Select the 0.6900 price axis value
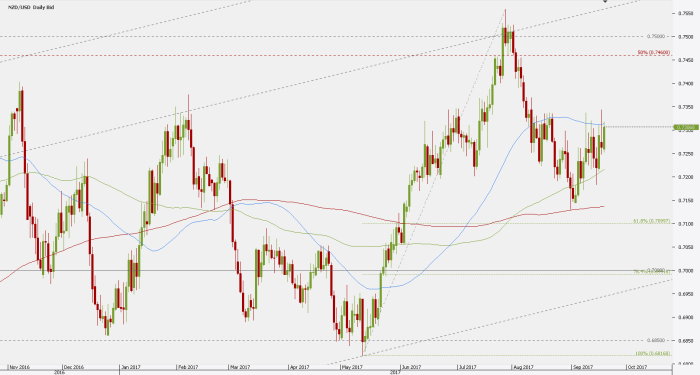This screenshot has height=375, width=700. [686, 317]
